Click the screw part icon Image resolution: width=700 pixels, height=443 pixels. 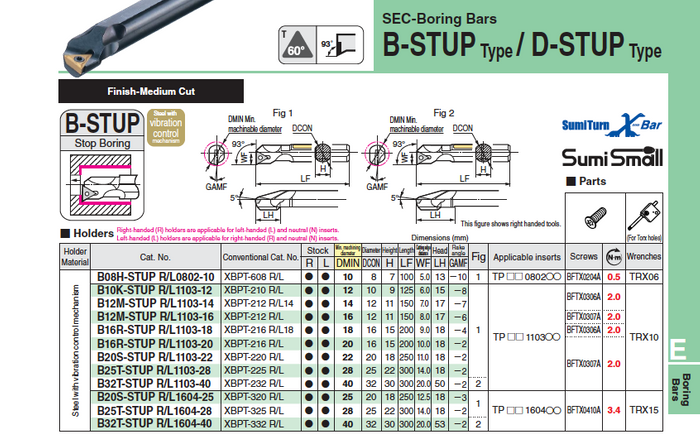pos(596,217)
